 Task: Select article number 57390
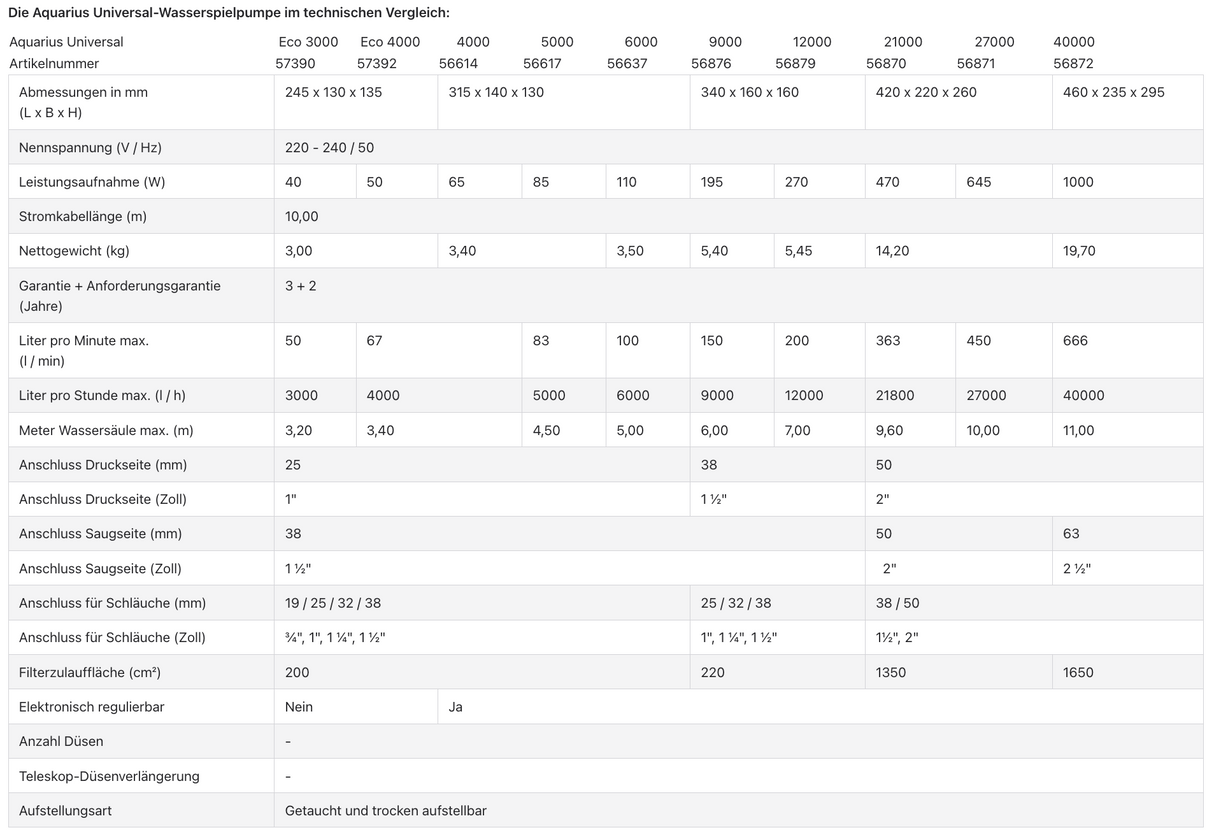[296, 63]
